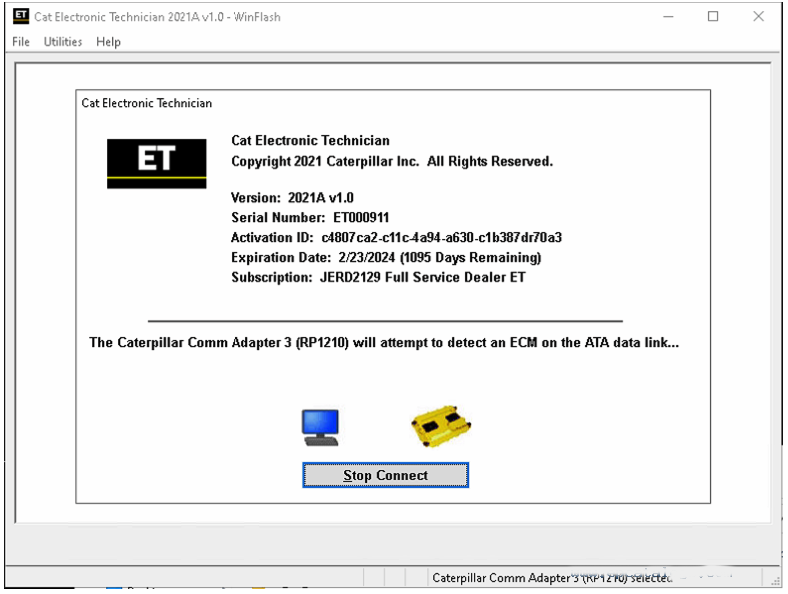788x594 pixels.
Task: Click the Activation ID value line
Action: pyautogui.click(x=396, y=237)
